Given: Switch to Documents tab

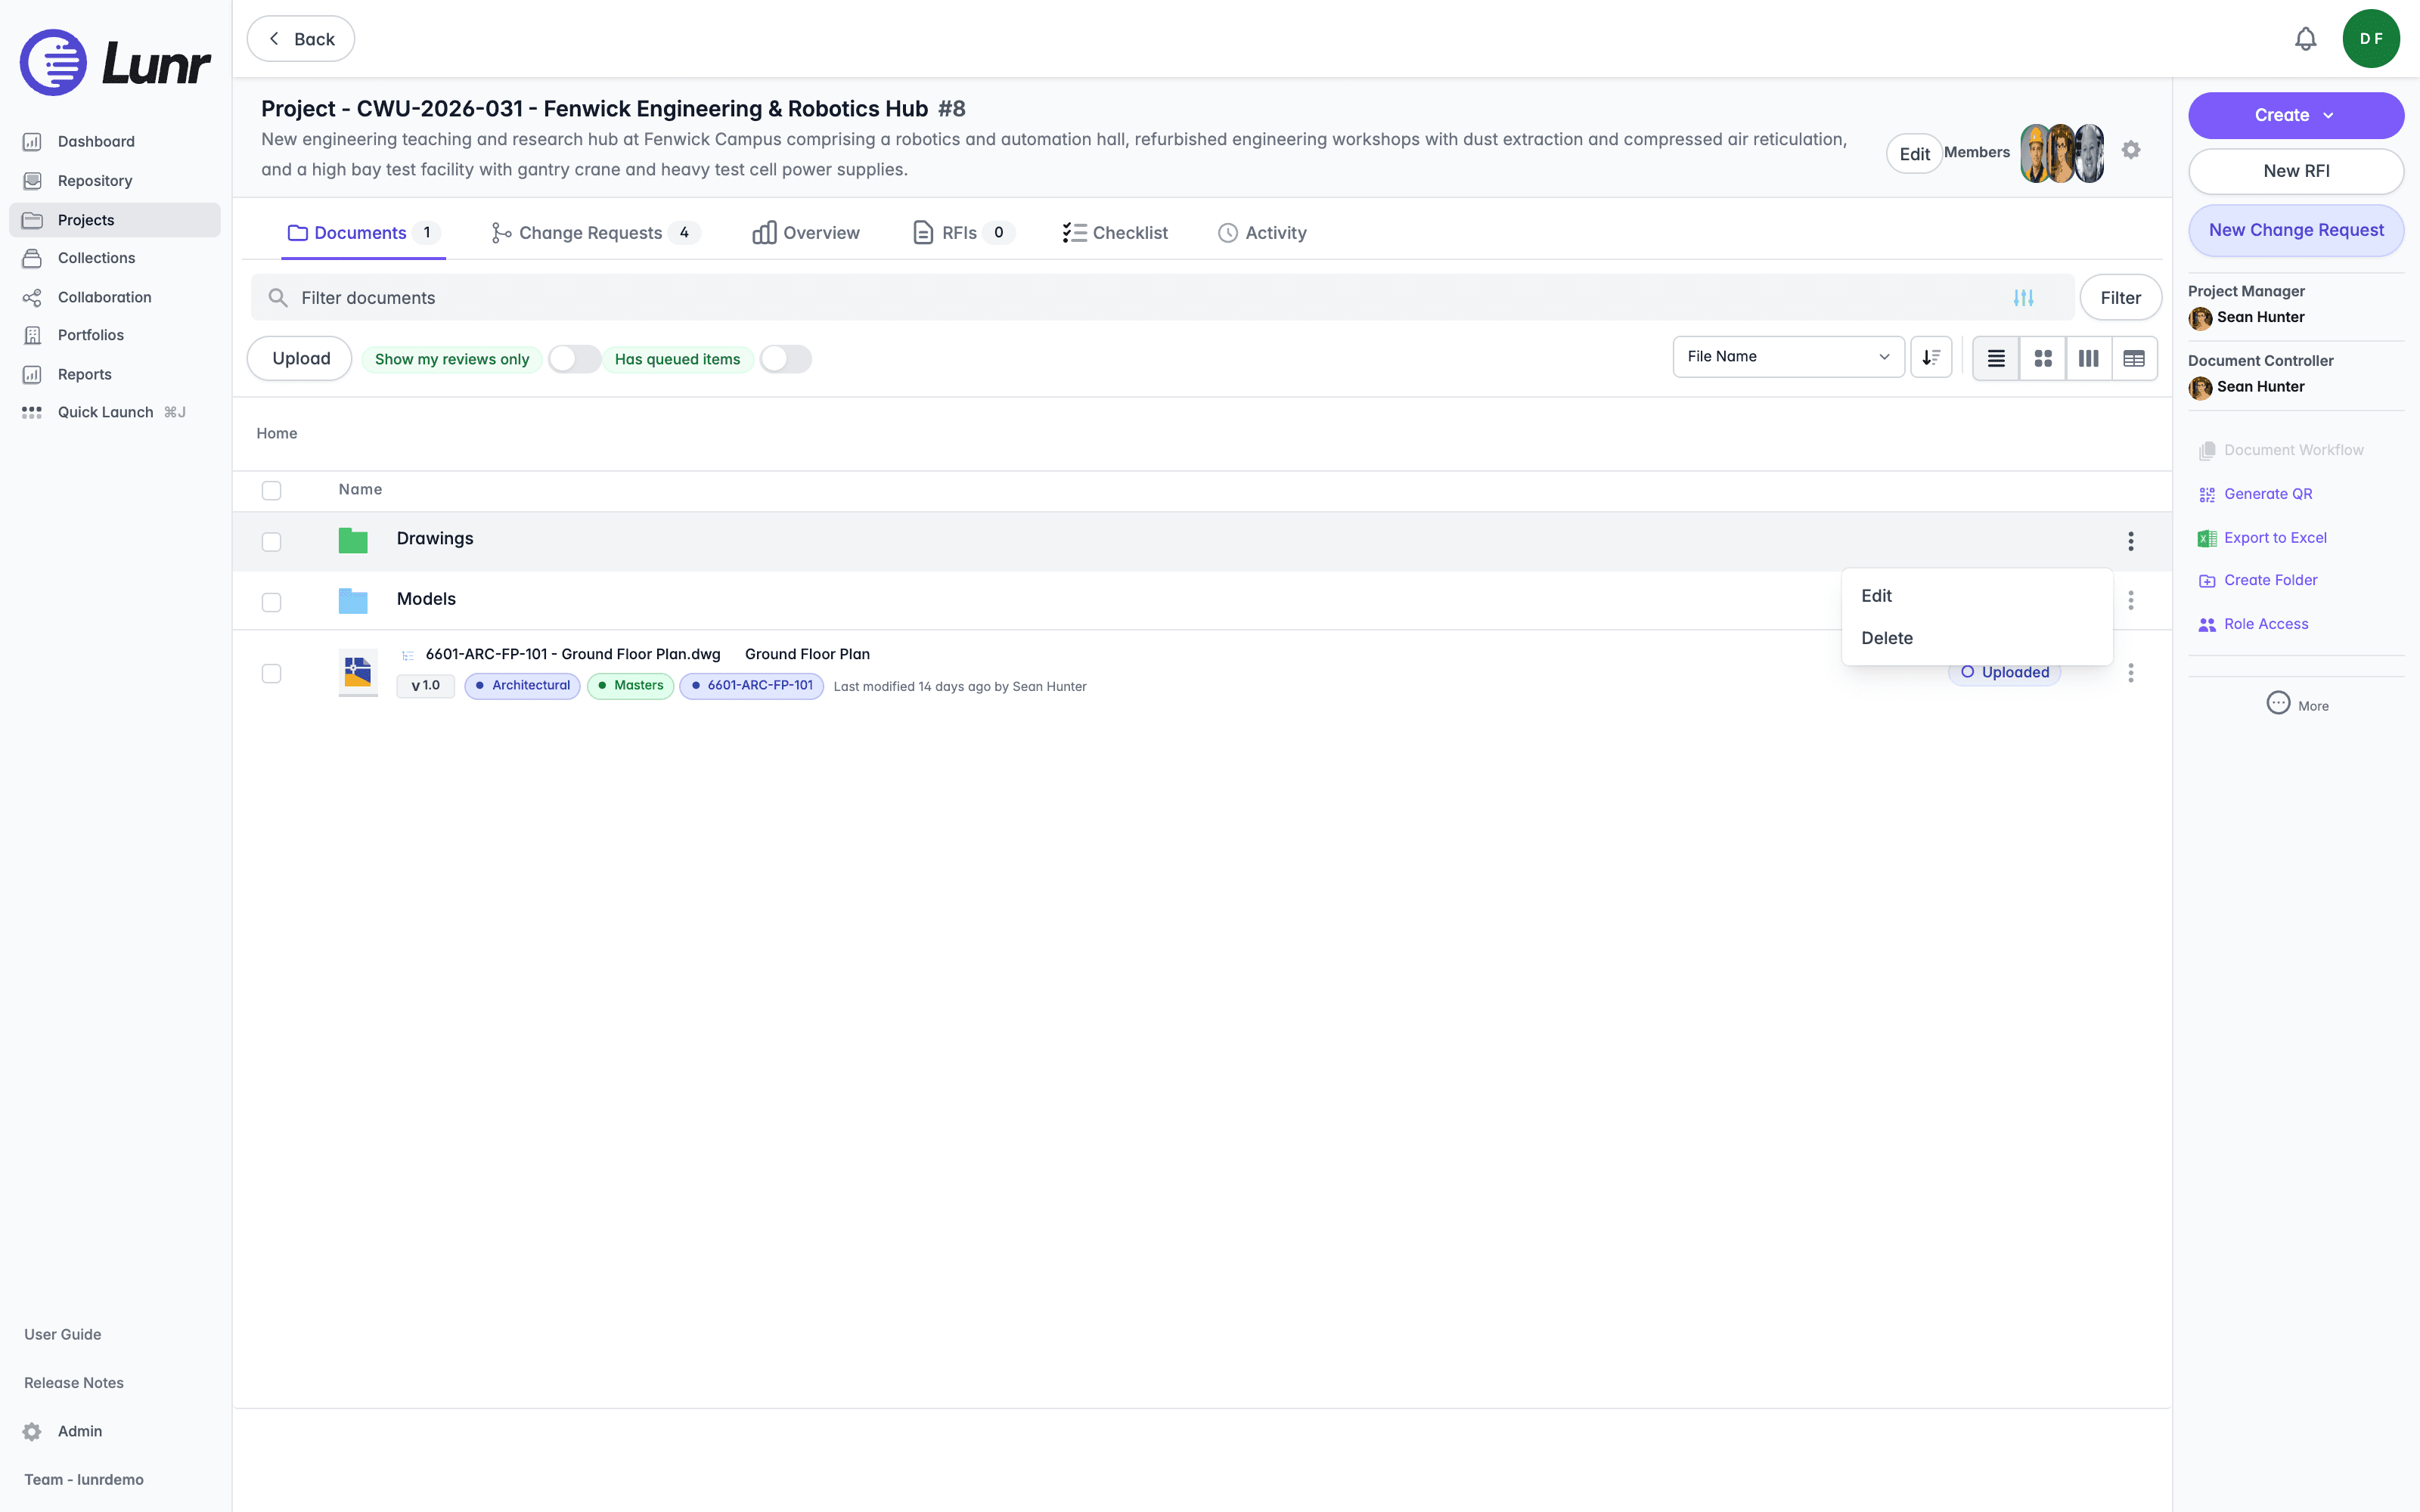Looking at the screenshot, I should [363, 233].
